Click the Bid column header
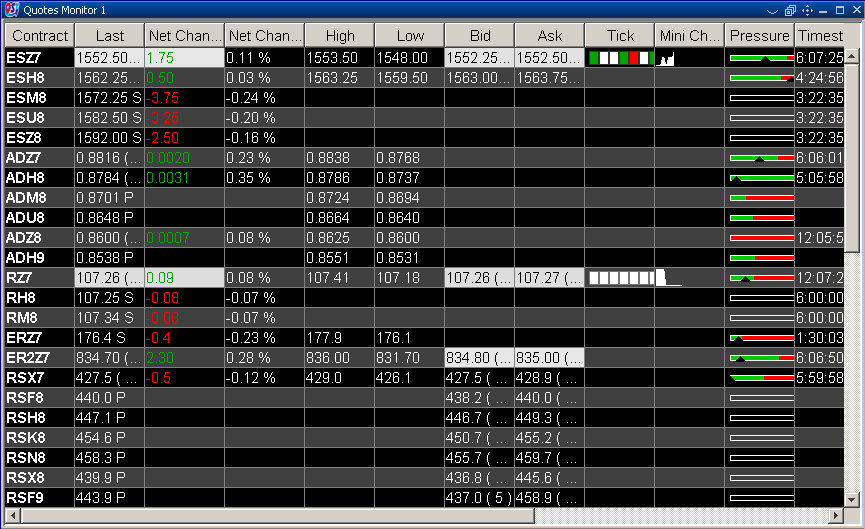865x529 pixels. point(480,36)
